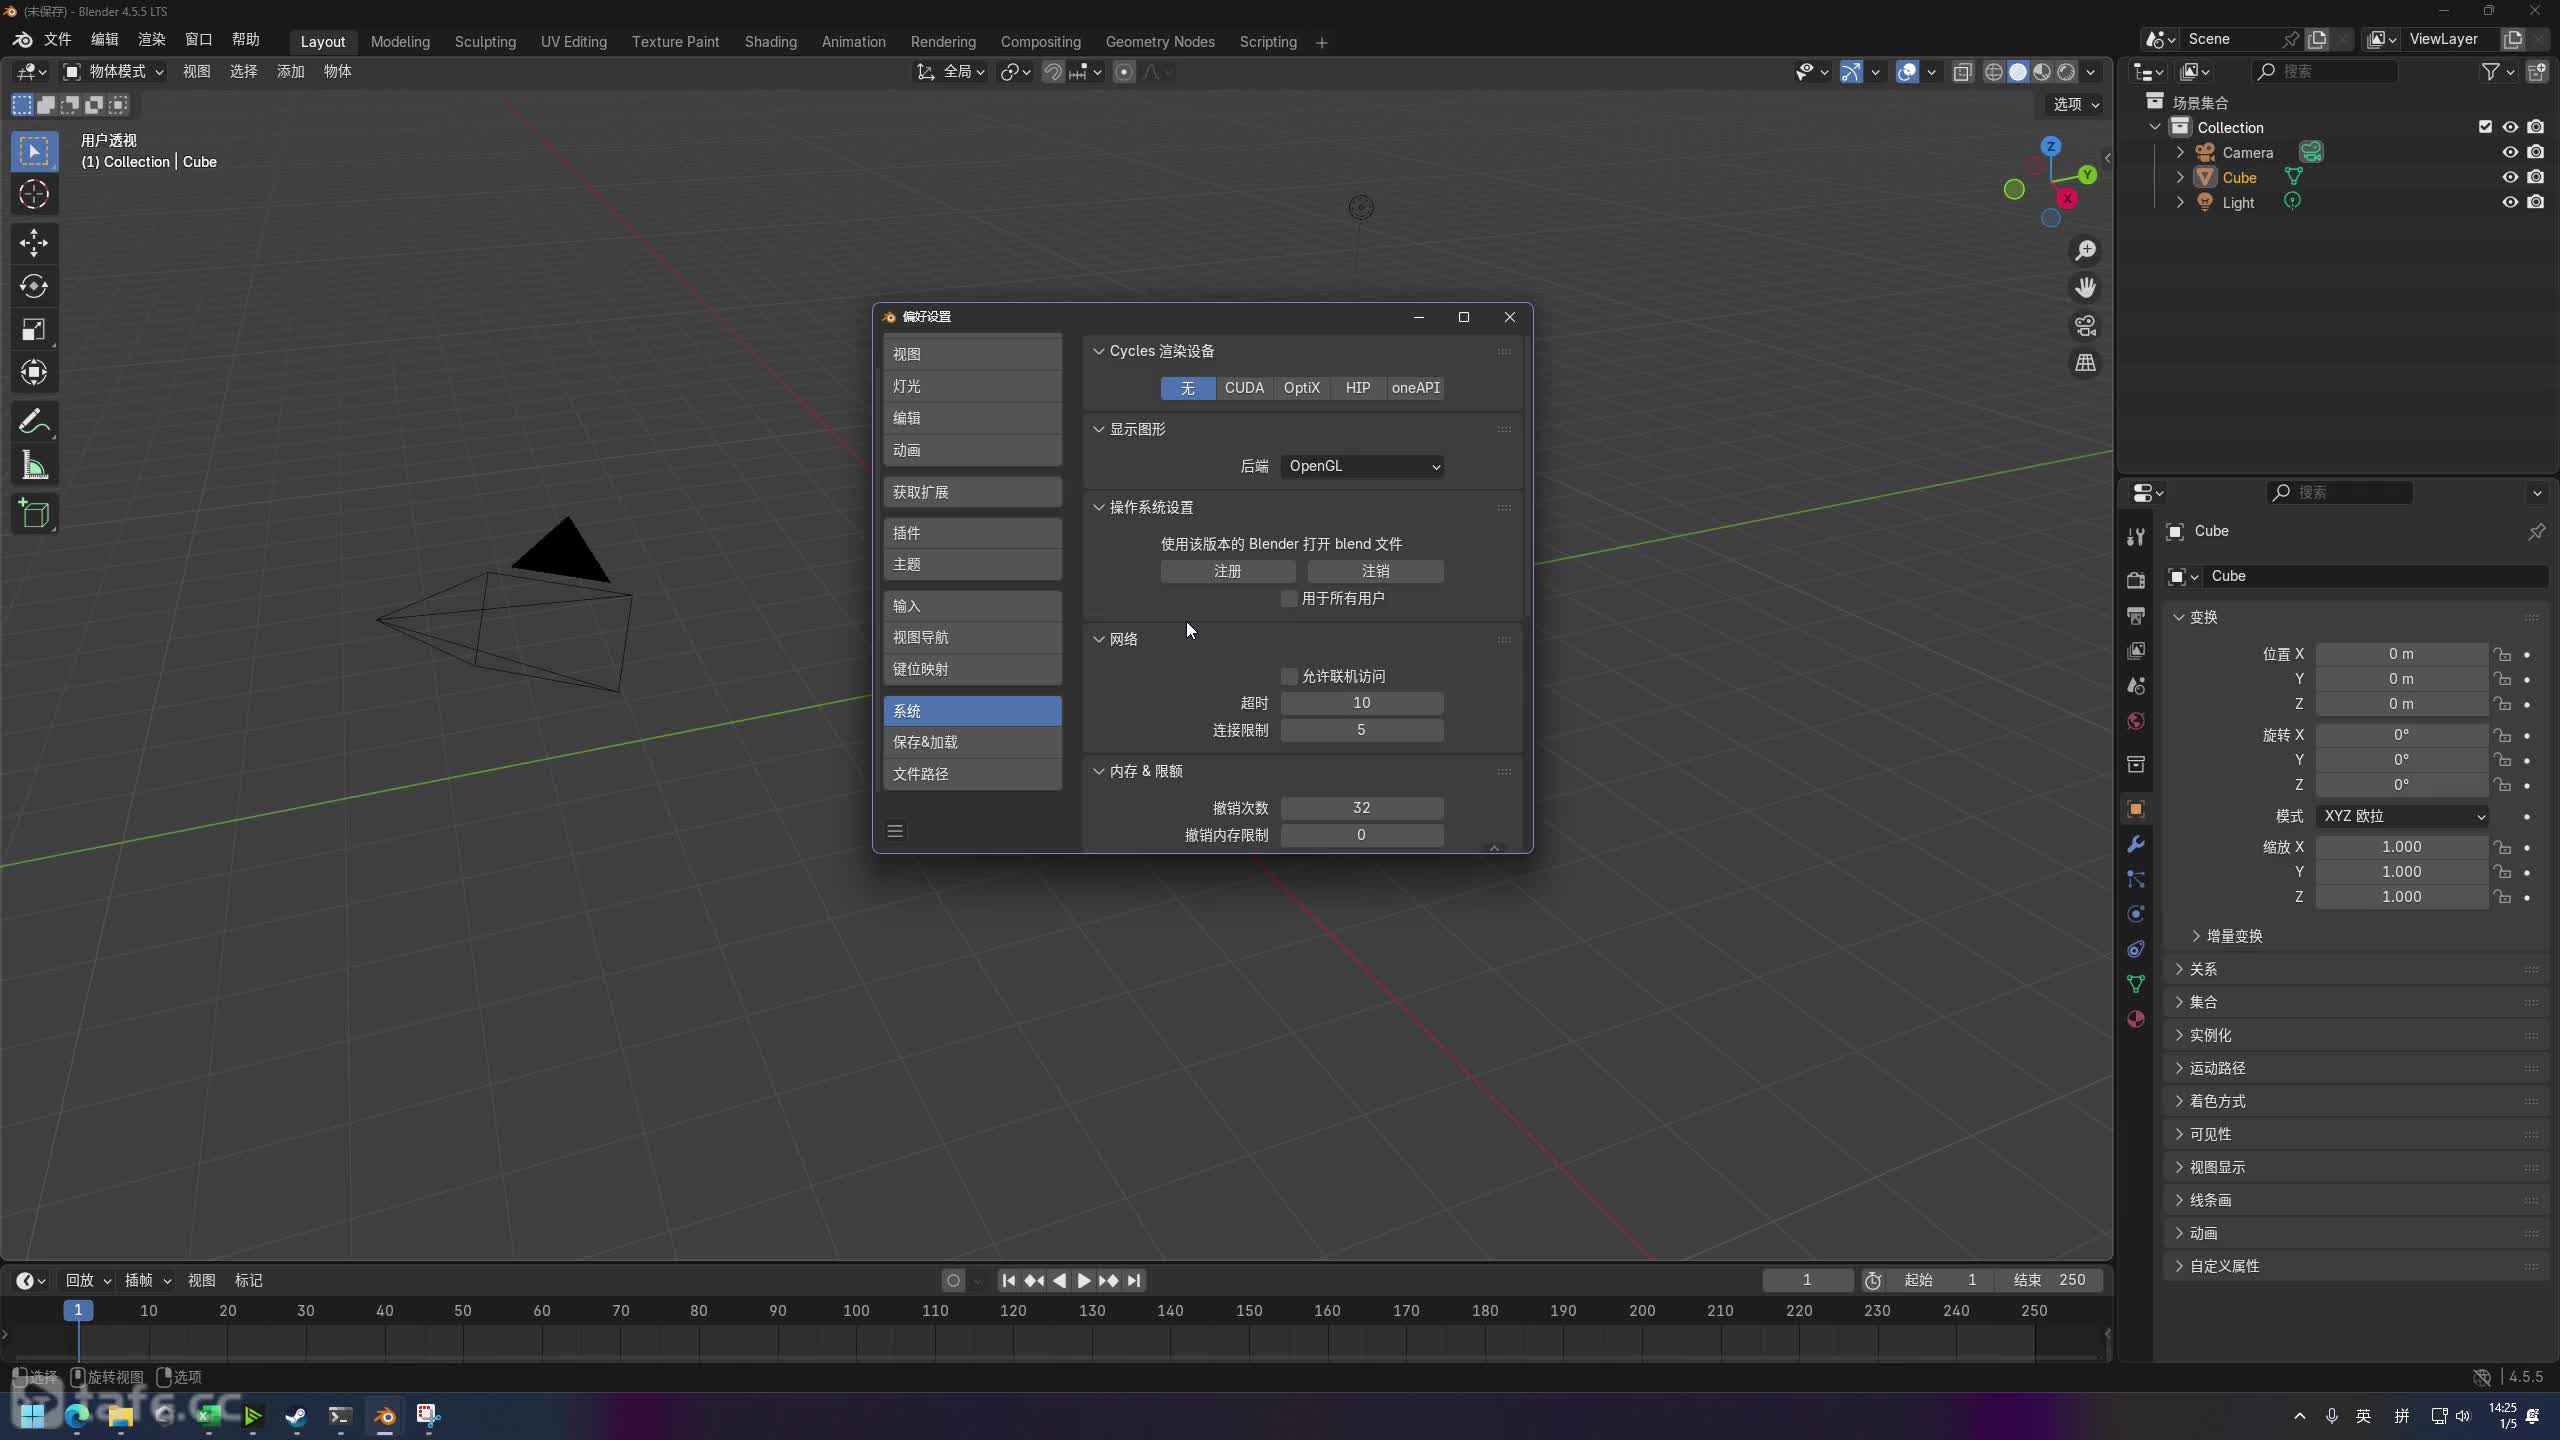Click the Add Cube tool icon

tap(34, 514)
